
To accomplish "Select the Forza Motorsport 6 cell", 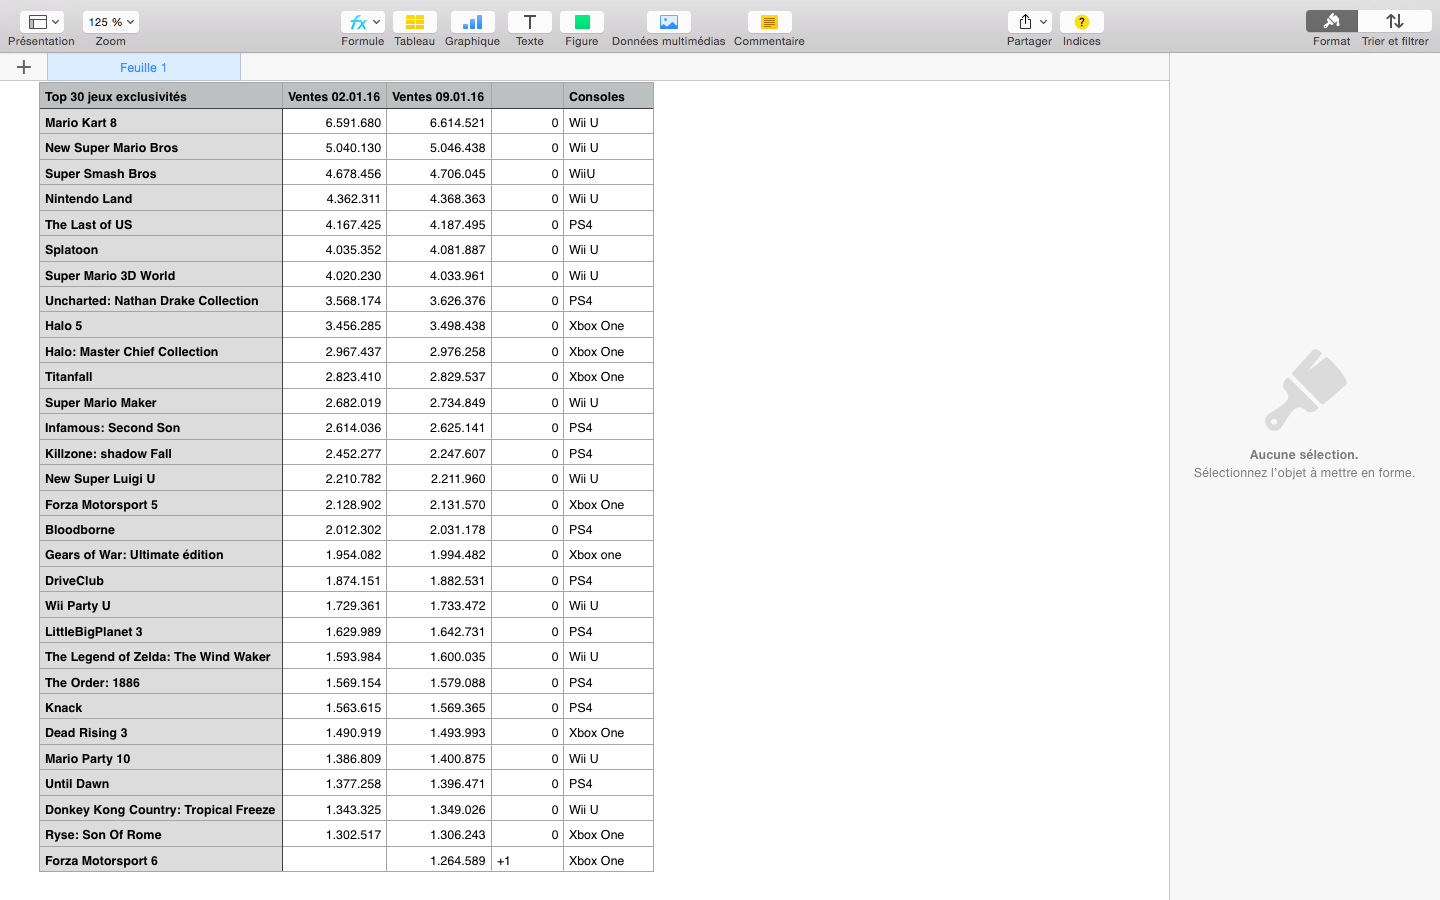I will click(161, 860).
